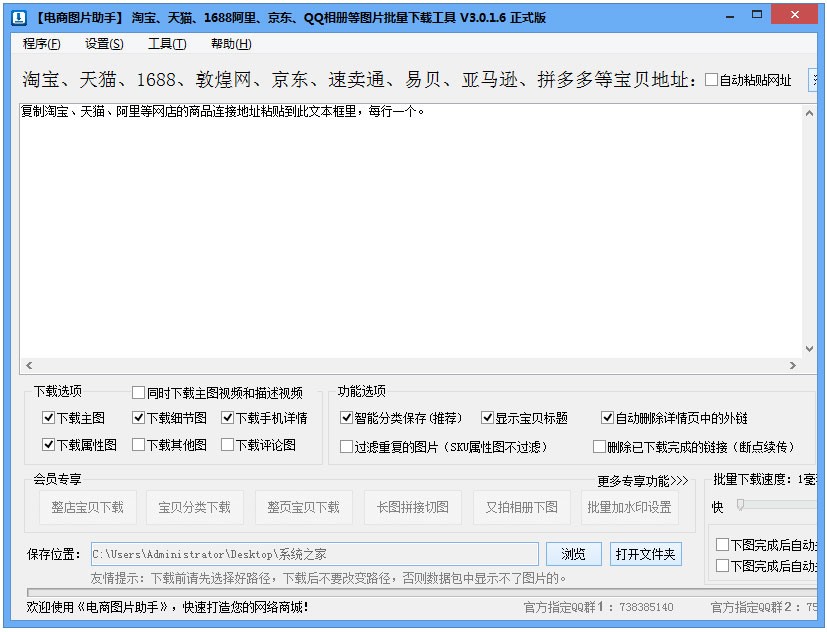Enable 自动粘贴网址 checkbox

[x=711, y=80]
